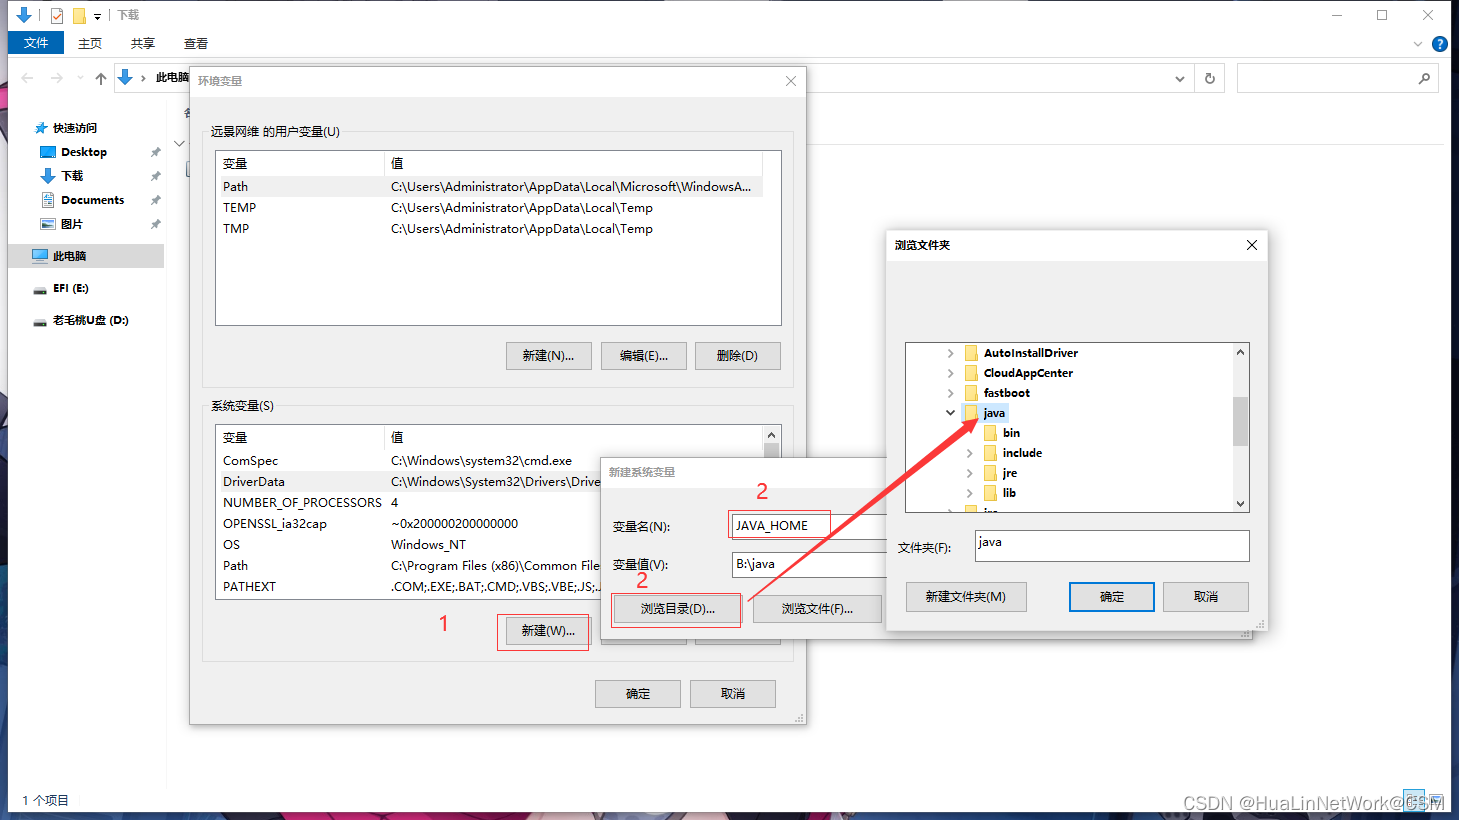This screenshot has width=1459, height=820.
Task: Click 新建(W)... under system variables
Action: 548,631
